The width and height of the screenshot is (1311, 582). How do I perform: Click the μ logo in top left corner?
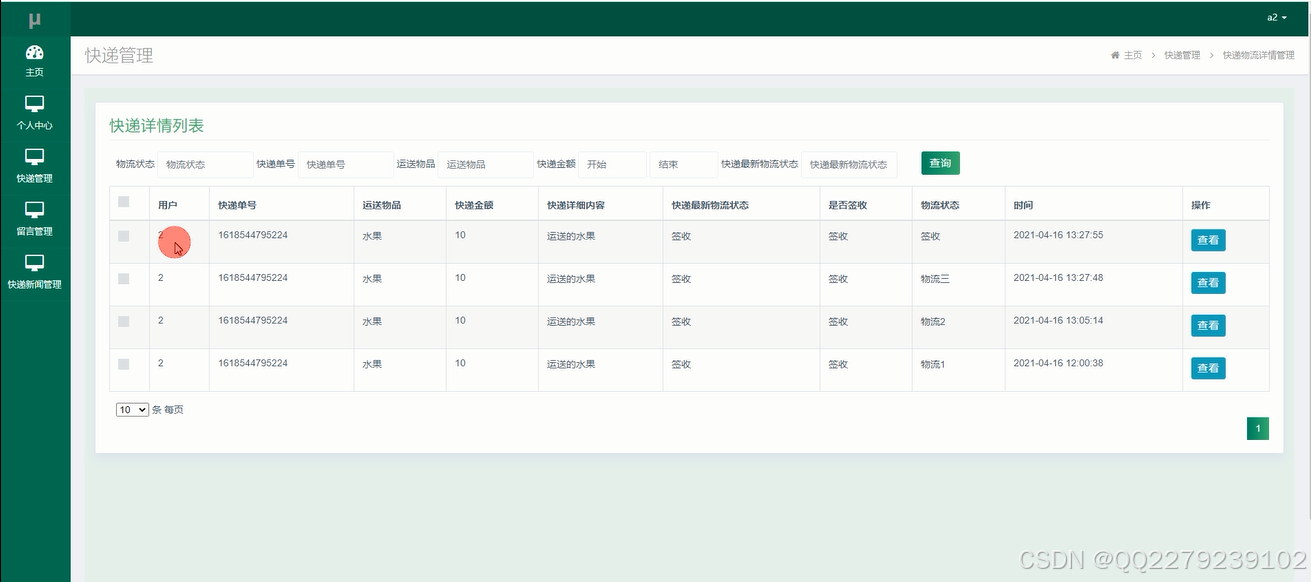point(34,17)
